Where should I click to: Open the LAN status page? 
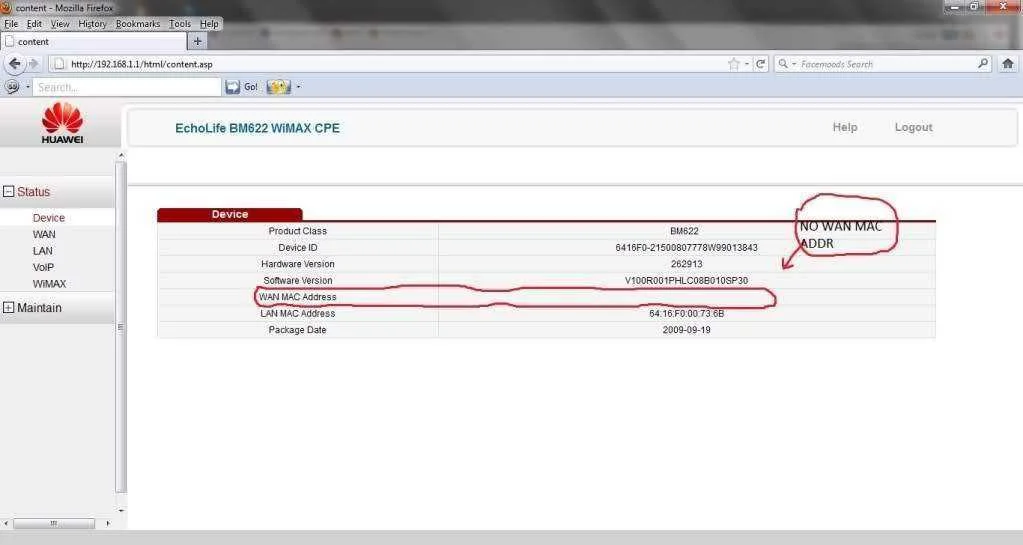(x=42, y=251)
